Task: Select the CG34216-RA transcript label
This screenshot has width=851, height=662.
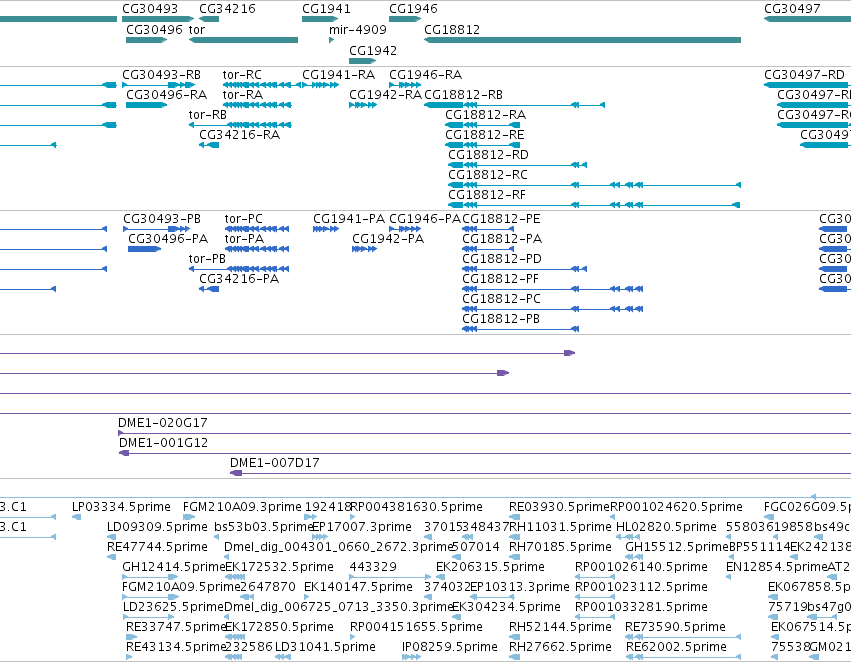Action: (239, 135)
